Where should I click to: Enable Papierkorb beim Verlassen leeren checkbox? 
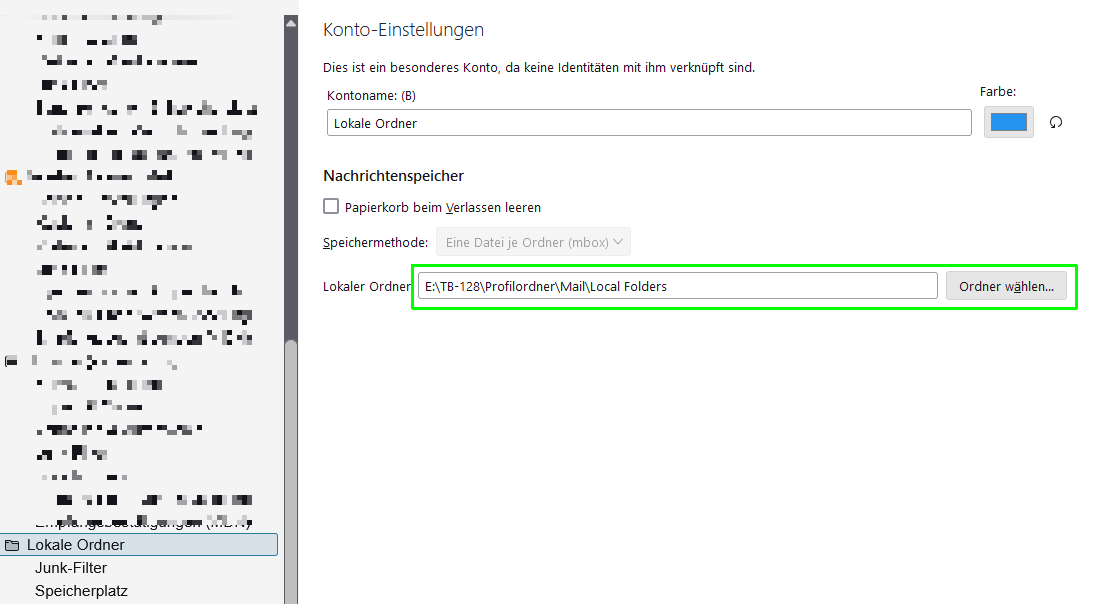point(331,206)
